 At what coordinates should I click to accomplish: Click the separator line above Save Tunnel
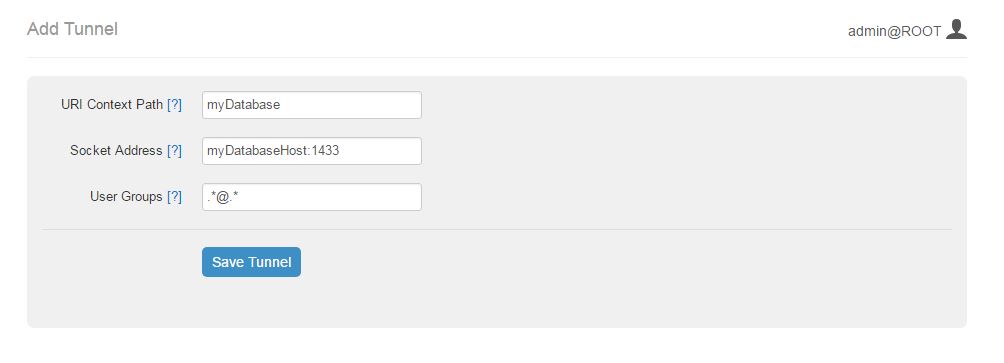pyautogui.click(x=497, y=229)
